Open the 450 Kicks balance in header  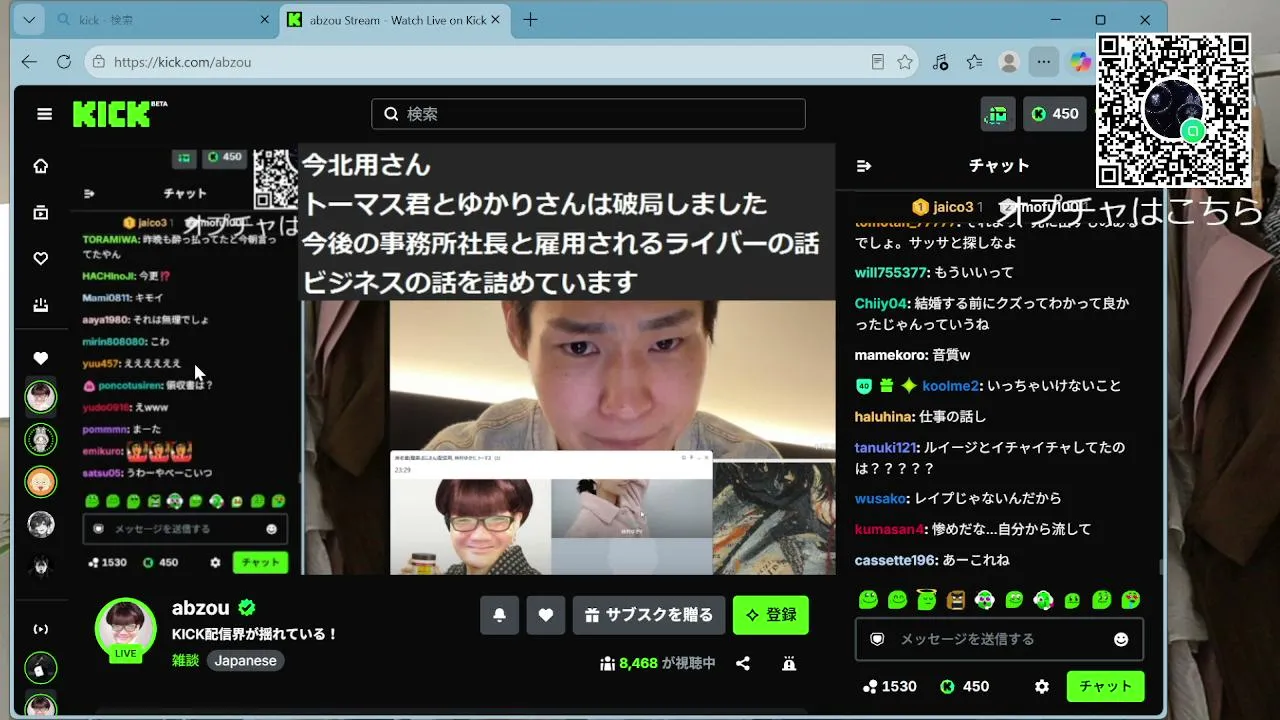pos(1055,114)
